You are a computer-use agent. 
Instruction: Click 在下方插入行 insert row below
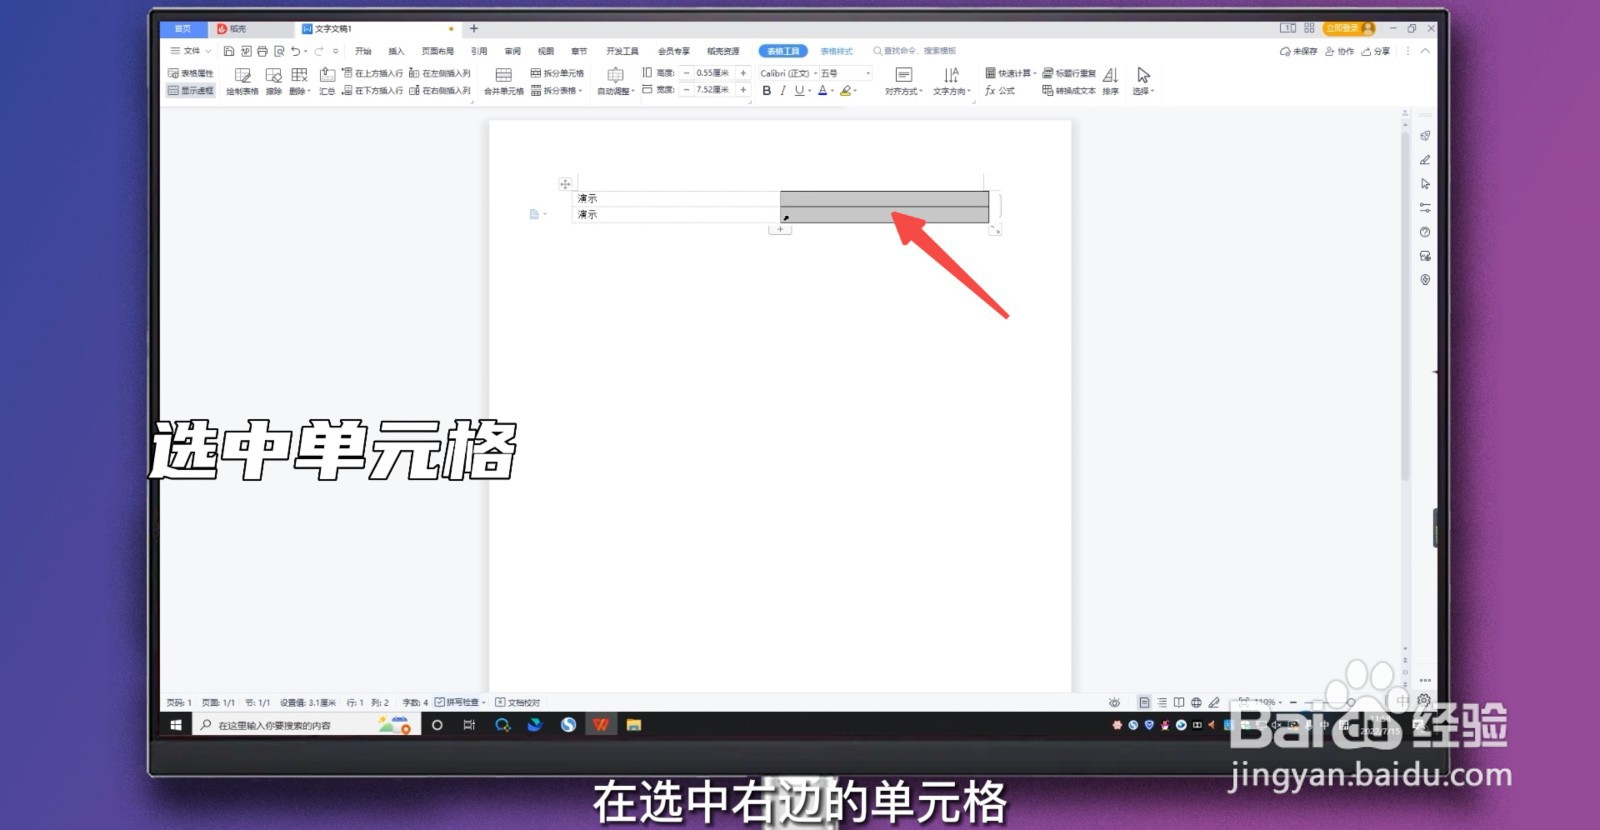point(373,90)
